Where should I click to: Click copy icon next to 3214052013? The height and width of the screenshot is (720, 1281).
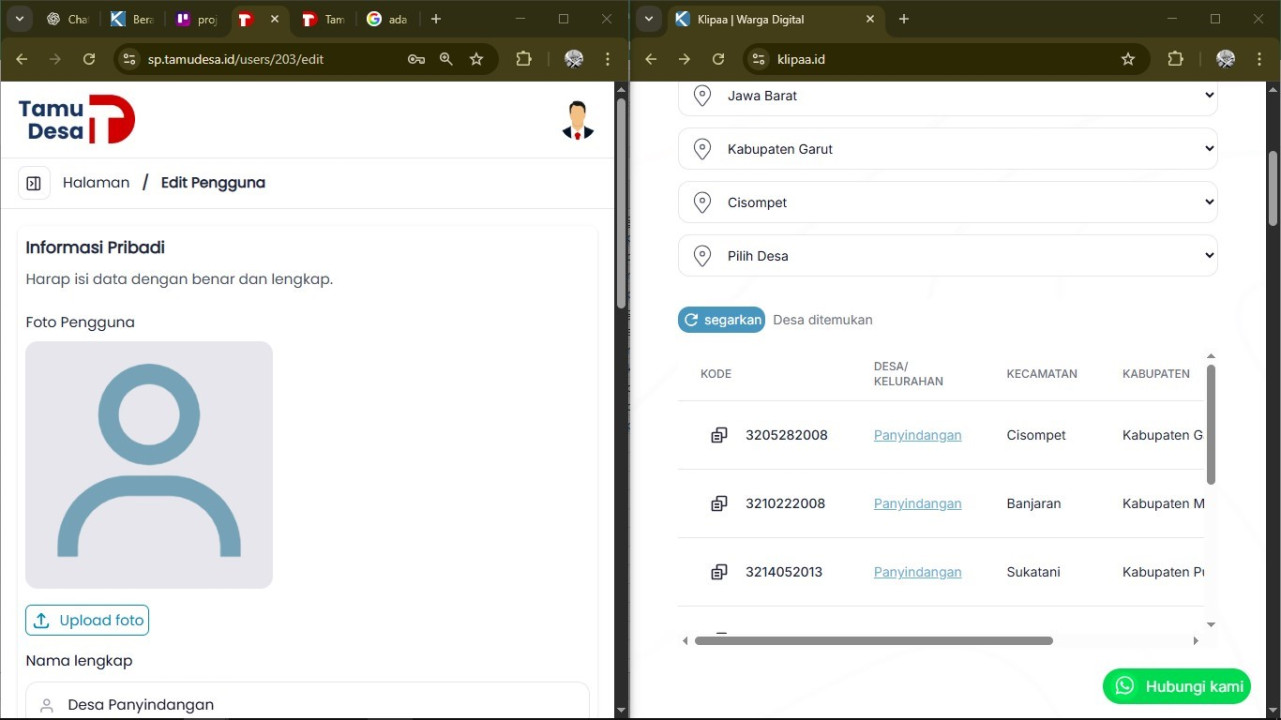tap(719, 572)
